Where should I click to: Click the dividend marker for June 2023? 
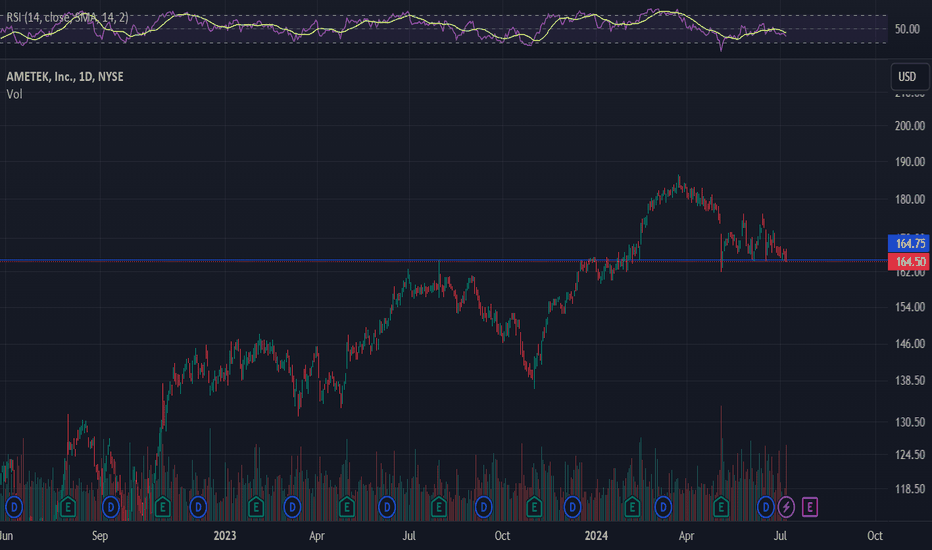(x=387, y=507)
